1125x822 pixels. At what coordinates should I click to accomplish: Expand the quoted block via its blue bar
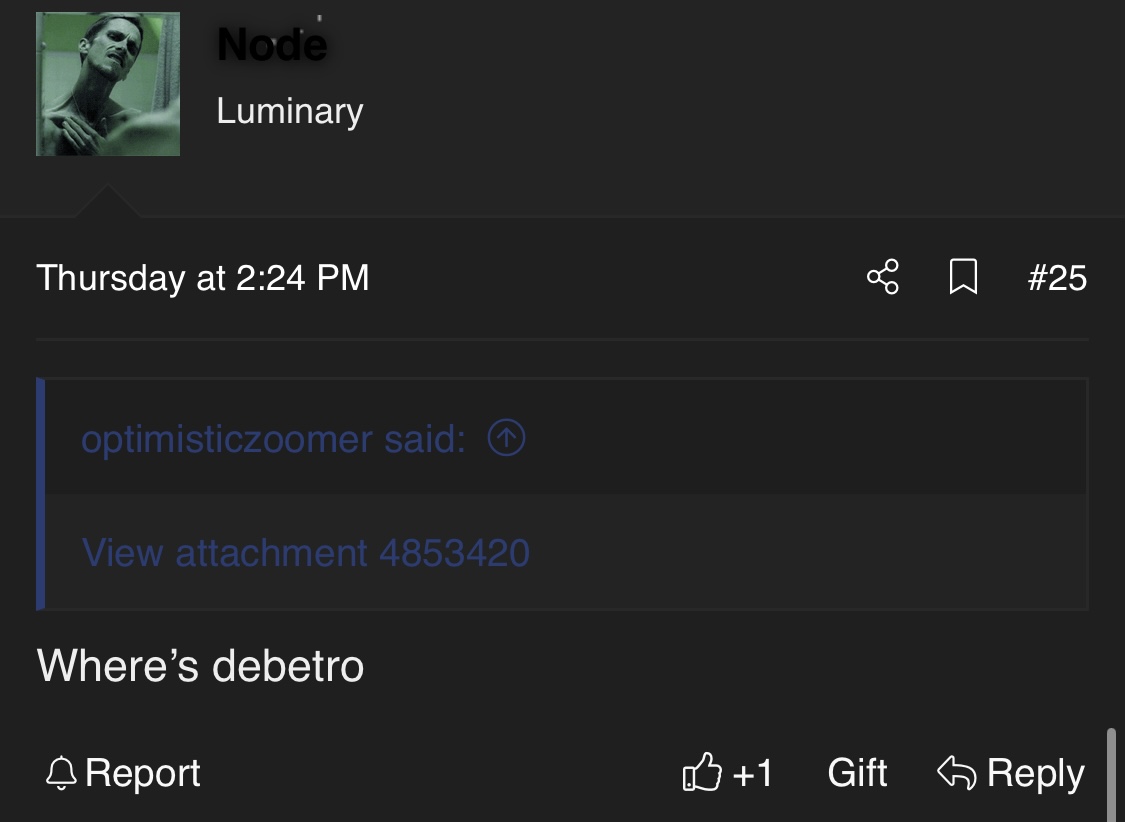pos(41,494)
